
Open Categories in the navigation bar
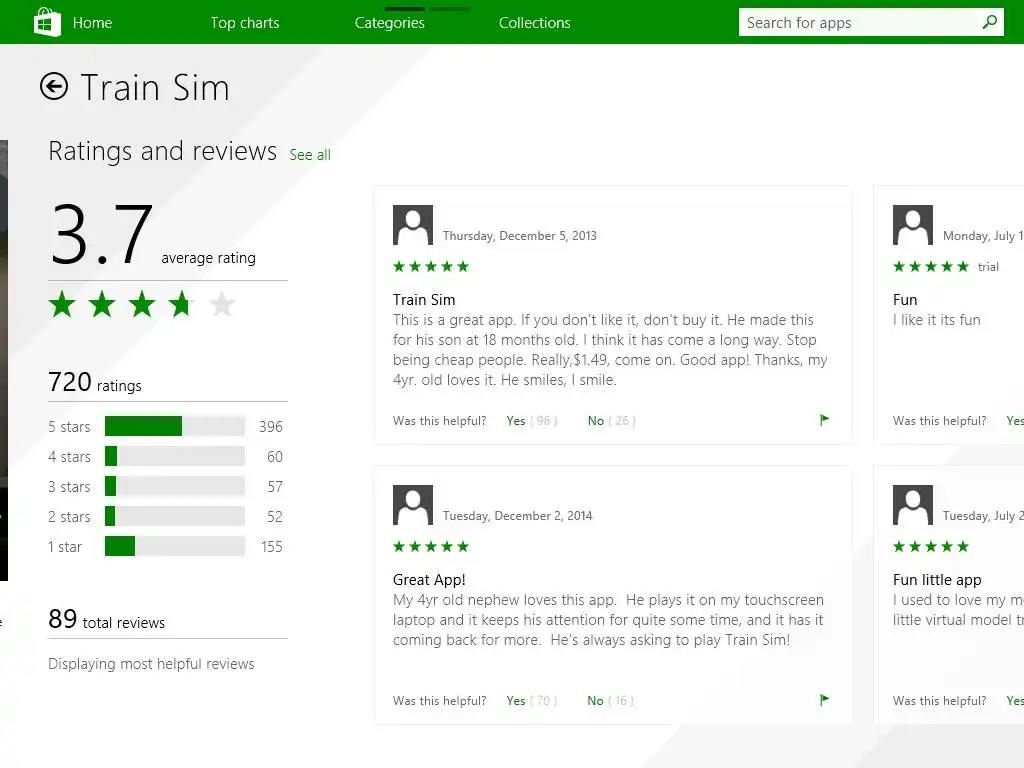390,23
